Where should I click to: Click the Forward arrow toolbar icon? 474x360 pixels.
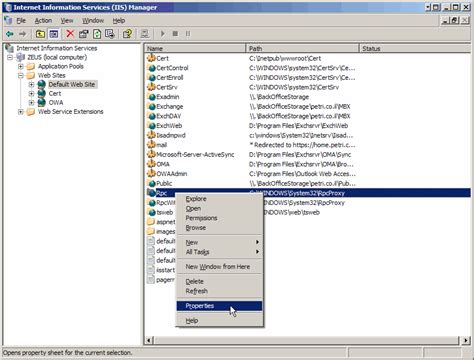(x=22, y=34)
